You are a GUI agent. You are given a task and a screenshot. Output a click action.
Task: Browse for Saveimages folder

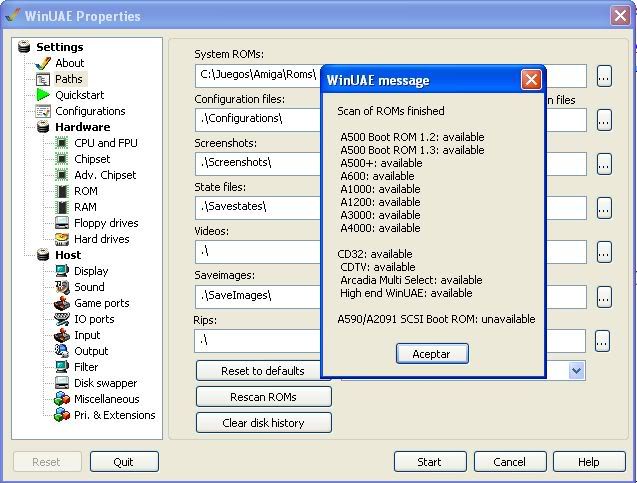[x=604, y=297]
